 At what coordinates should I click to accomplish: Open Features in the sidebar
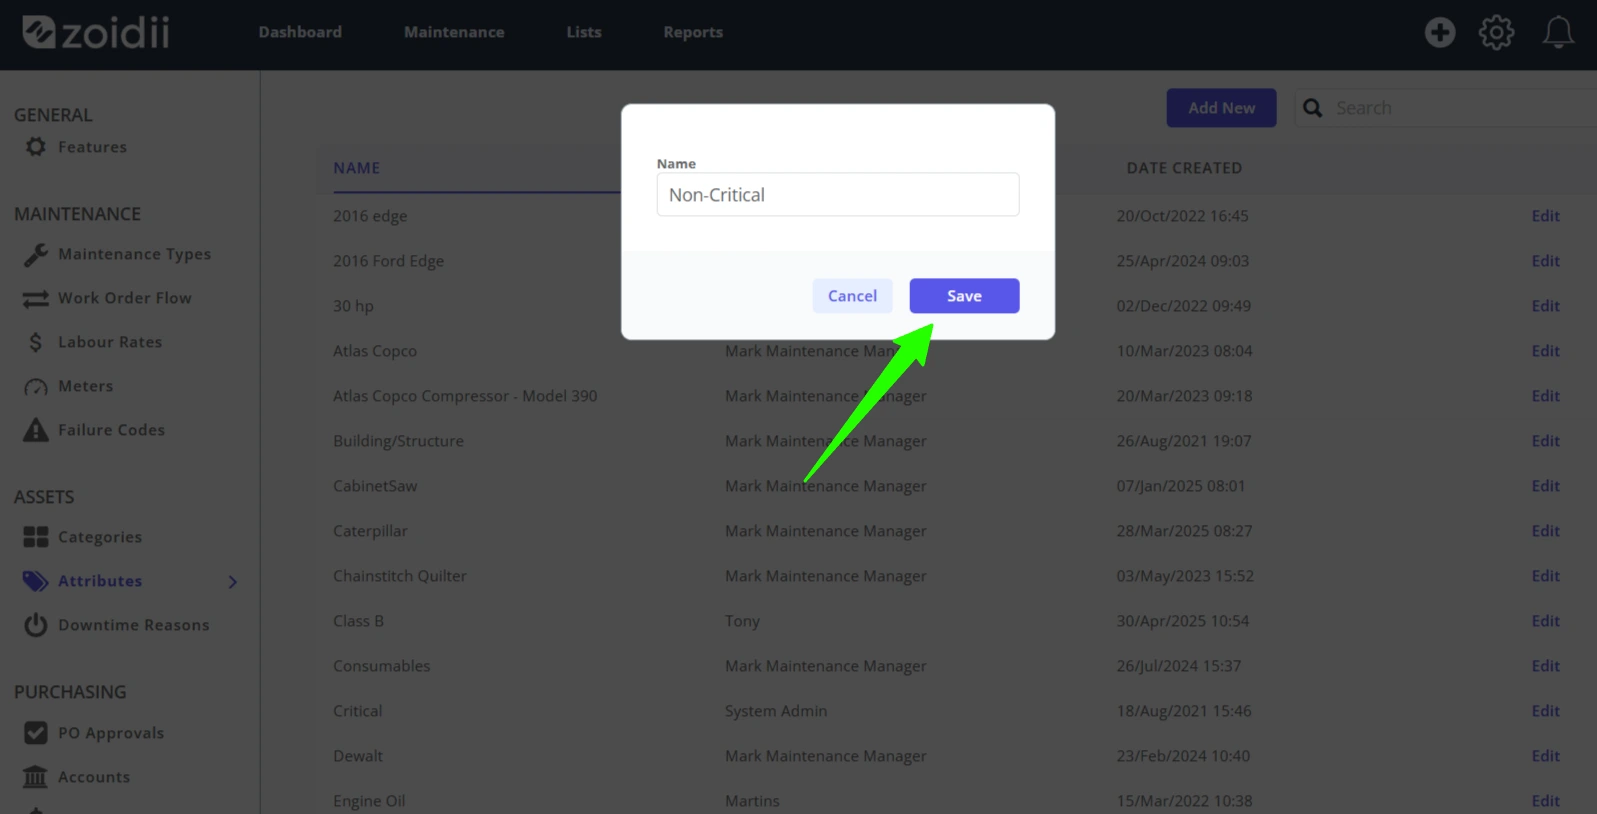pyautogui.click(x=92, y=147)
